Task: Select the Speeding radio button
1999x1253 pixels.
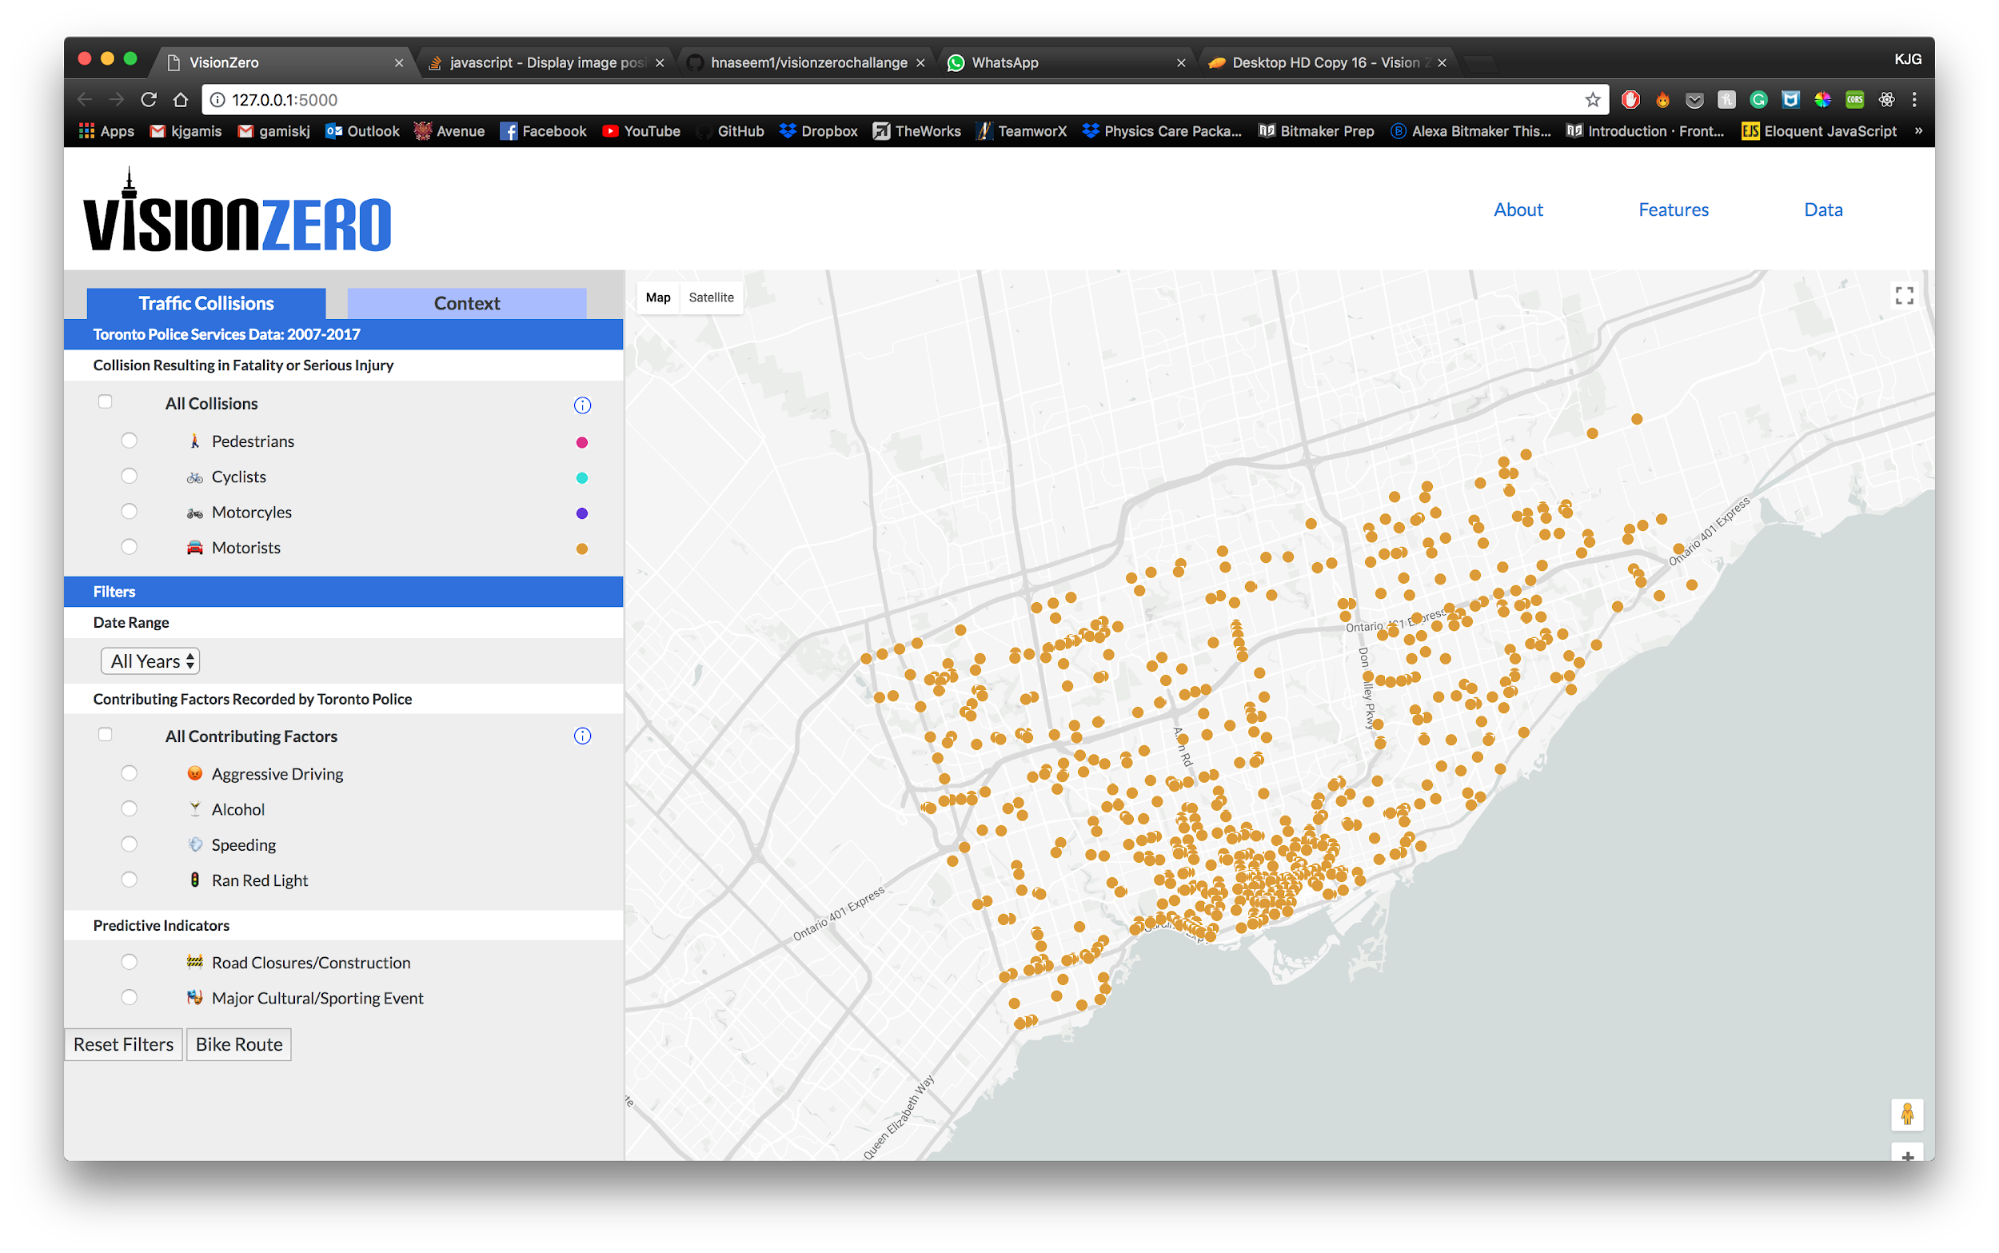Action: 129,844
